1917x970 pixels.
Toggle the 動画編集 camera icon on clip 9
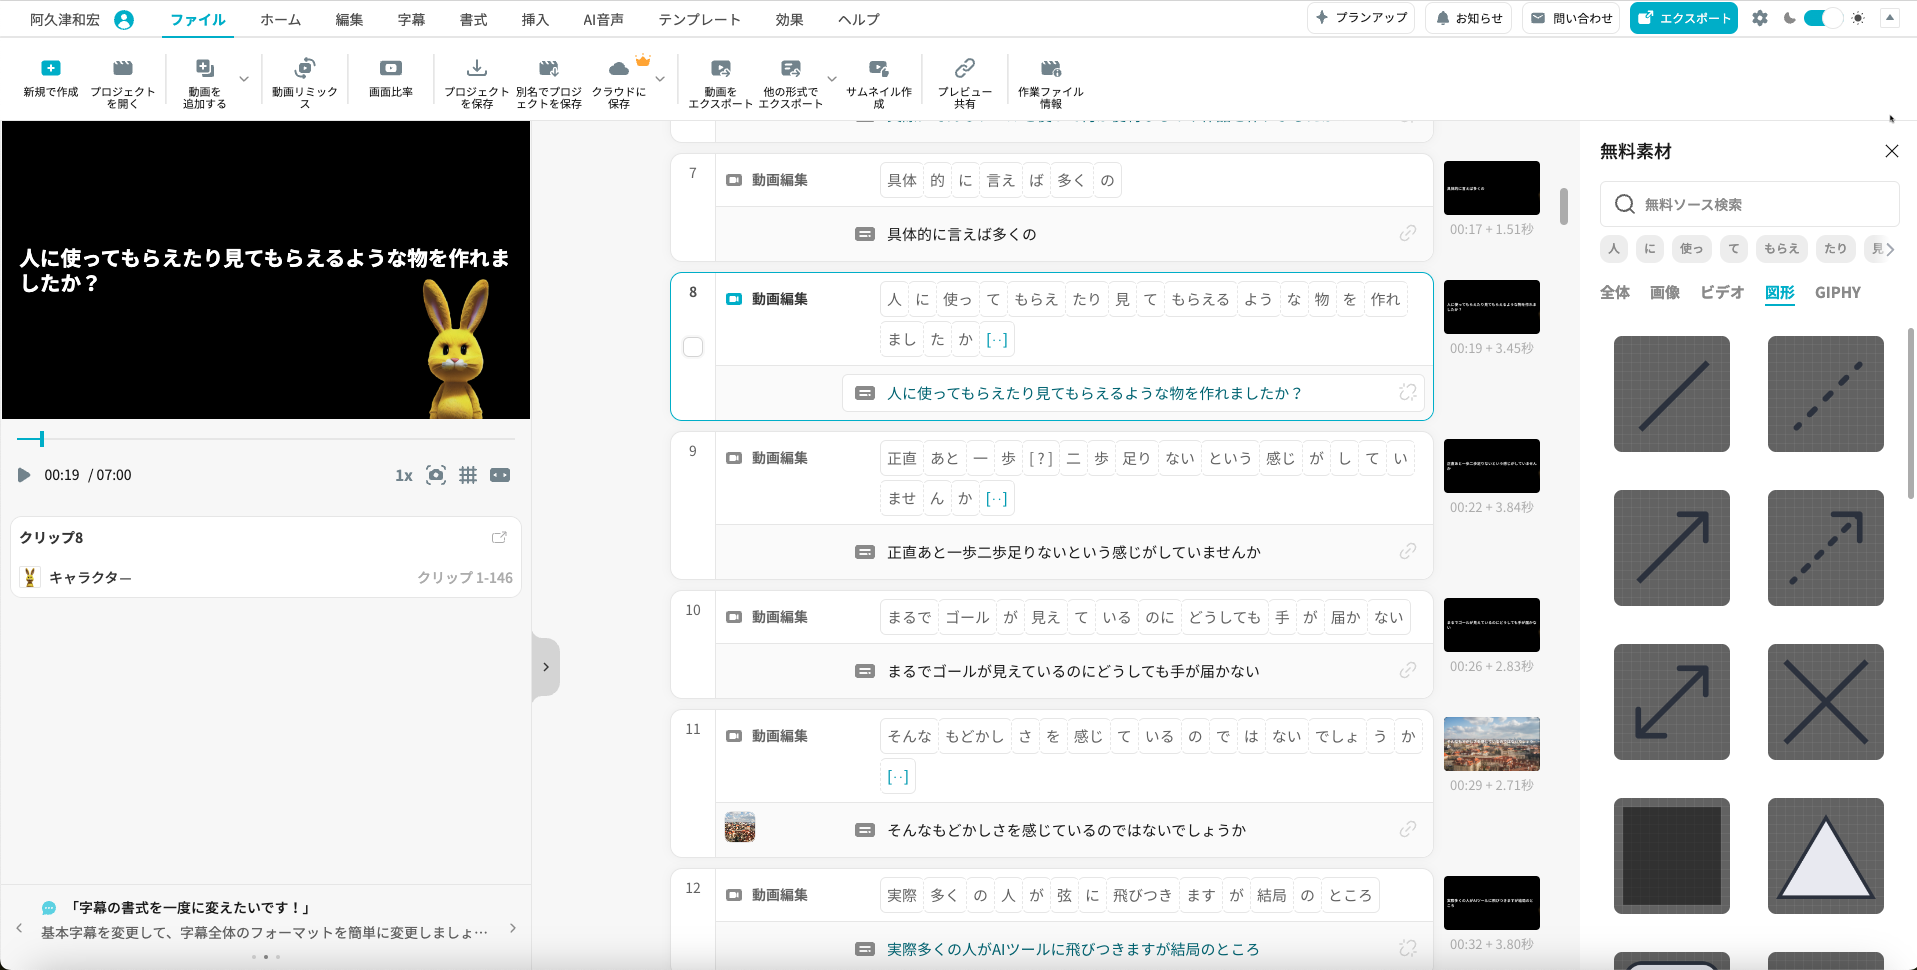(734, 458)
